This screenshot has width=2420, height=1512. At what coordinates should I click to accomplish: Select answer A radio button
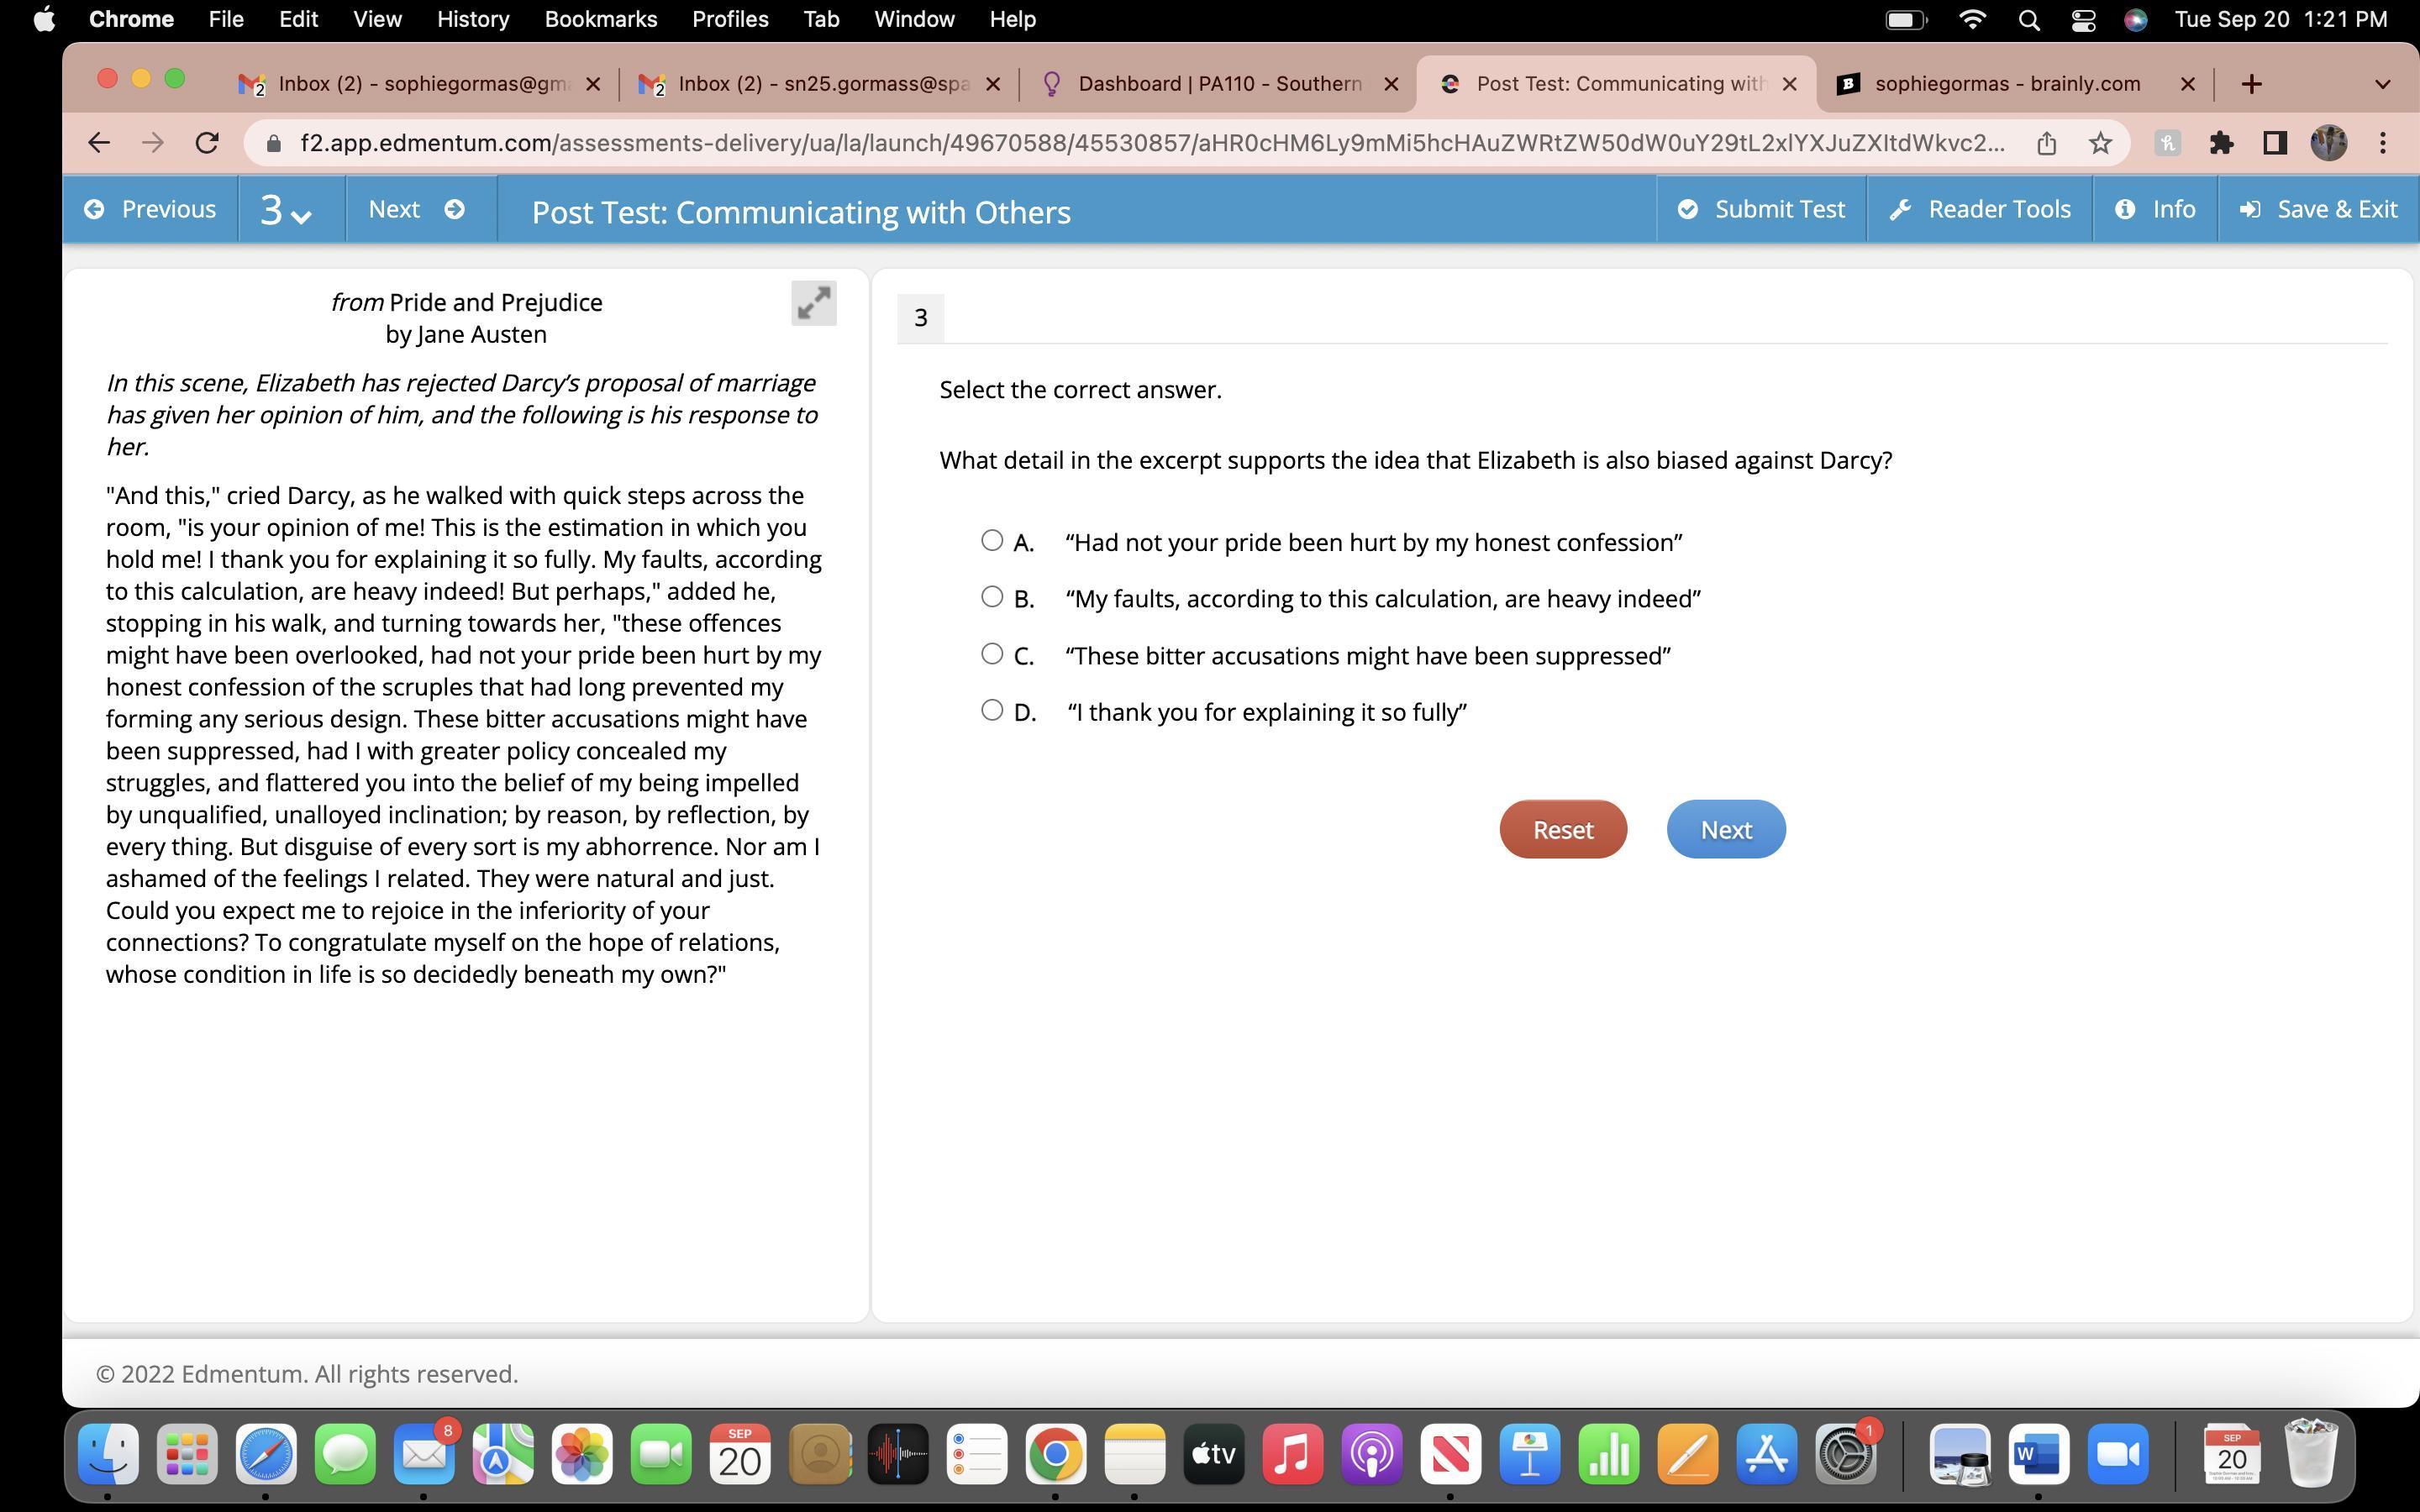991,541
